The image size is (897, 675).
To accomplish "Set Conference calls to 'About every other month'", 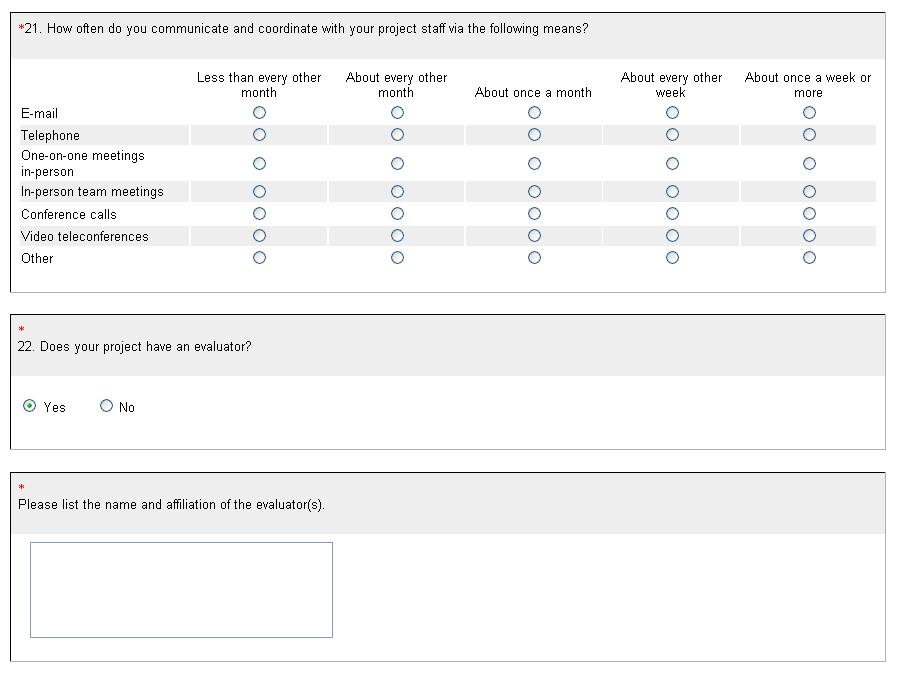I will click(x=397, y=214).
